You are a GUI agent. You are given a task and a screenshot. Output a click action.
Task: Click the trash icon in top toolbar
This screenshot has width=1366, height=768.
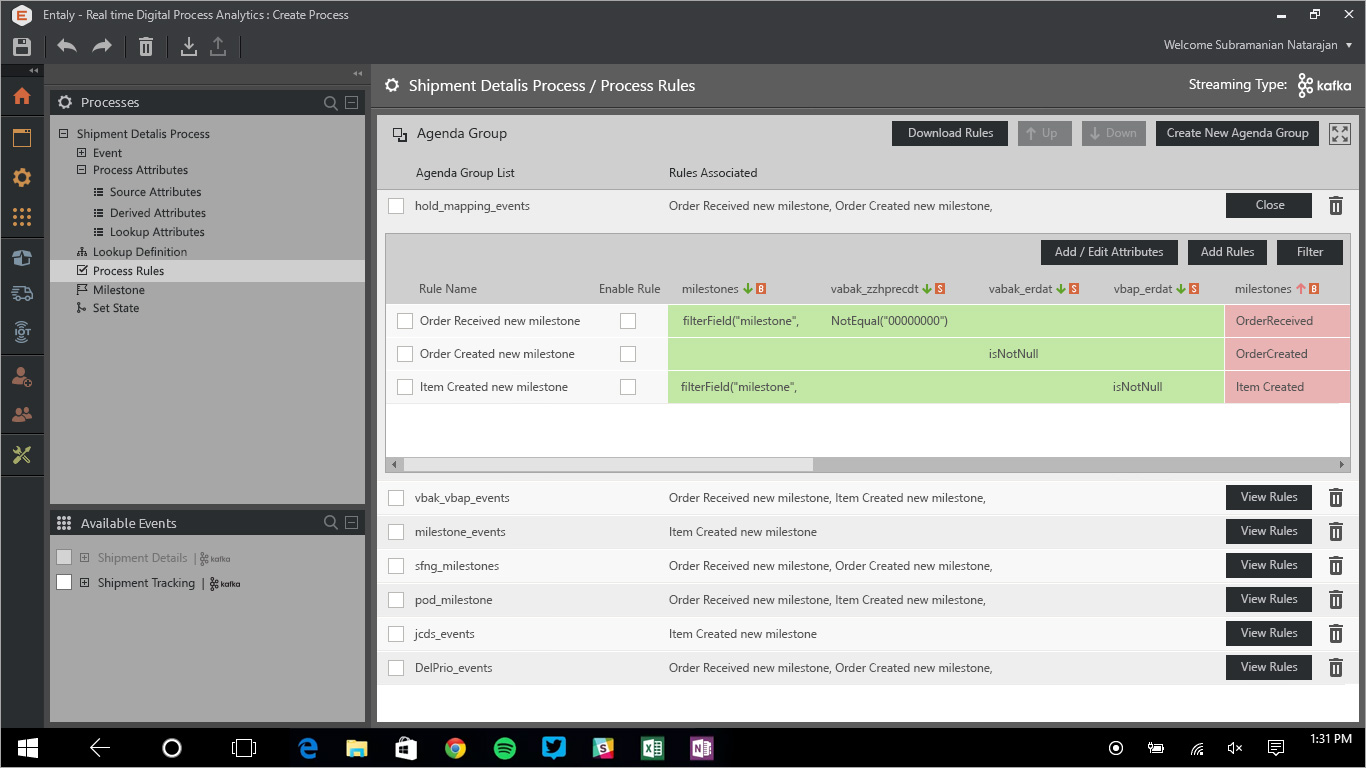(146, 47)
